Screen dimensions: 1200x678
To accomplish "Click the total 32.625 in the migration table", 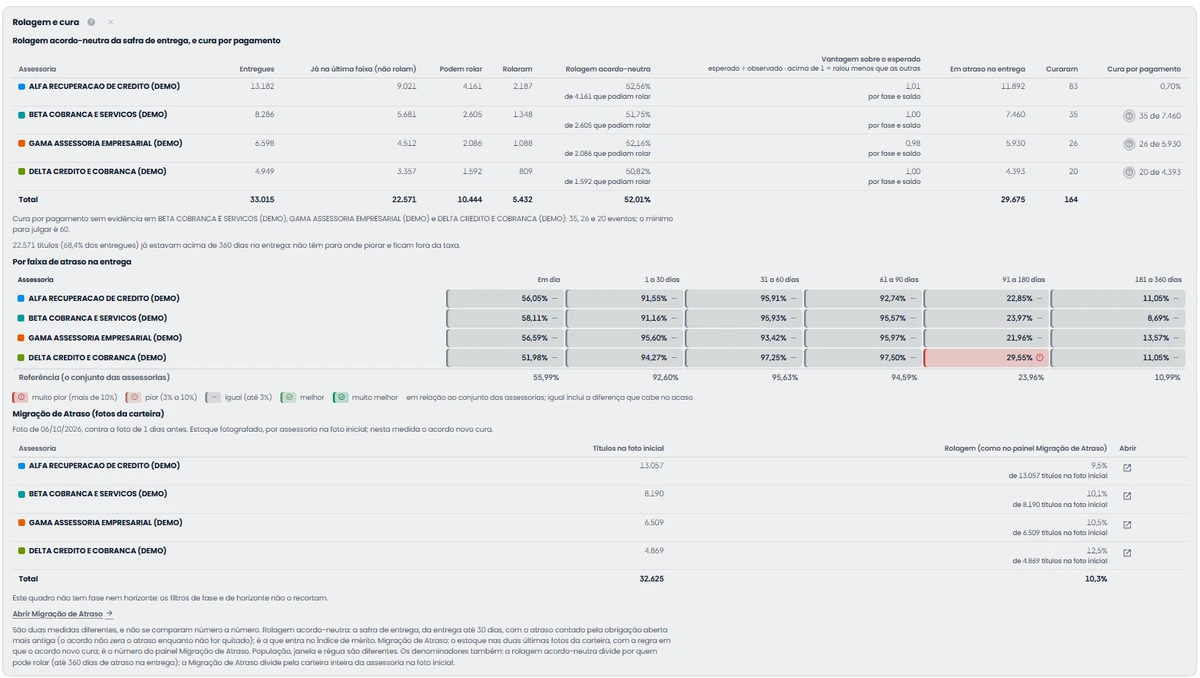I will pos(652,579).
